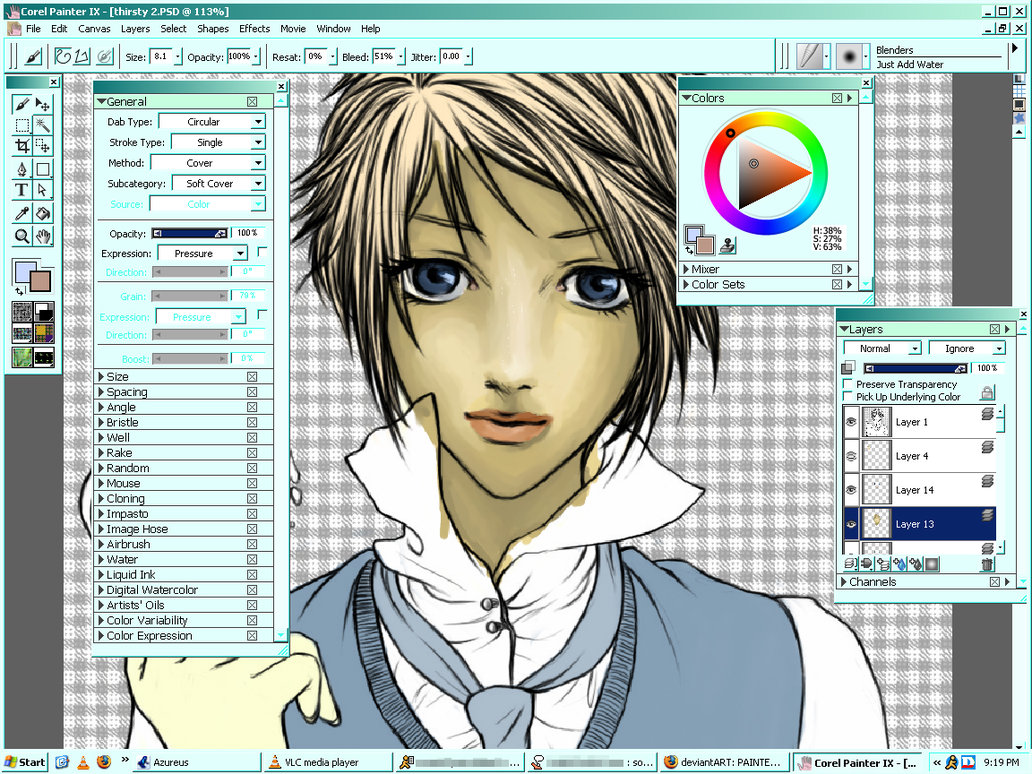The width and height of the screenshot is (1032, 774).
Task: Click the layer lock icon
Action: pyautogui.click(x=987, y=394)
